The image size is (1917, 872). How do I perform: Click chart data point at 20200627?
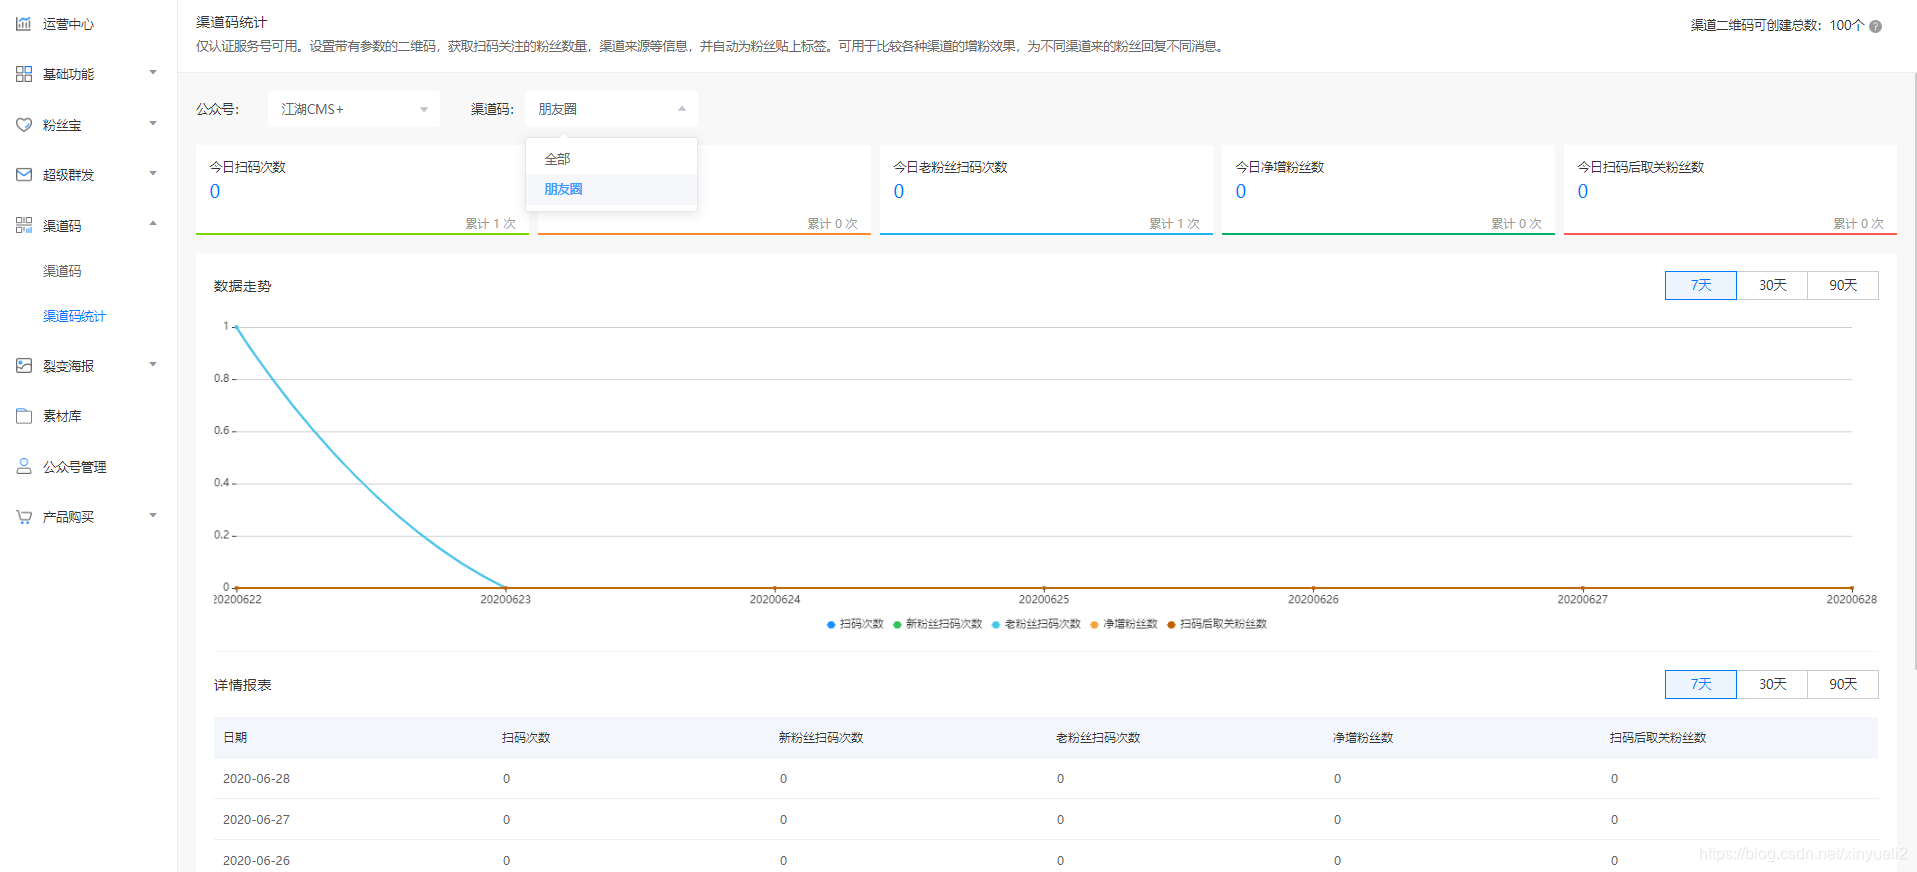[x=1583, y=588]
